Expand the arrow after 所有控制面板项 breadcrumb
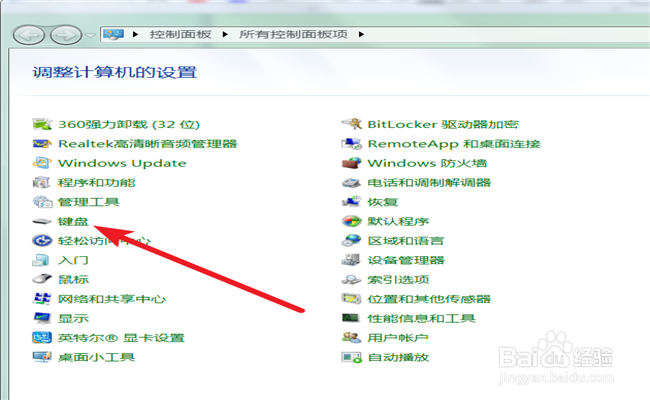The width and height of the screenshot is (650, 400). click(x=361, y=34)
